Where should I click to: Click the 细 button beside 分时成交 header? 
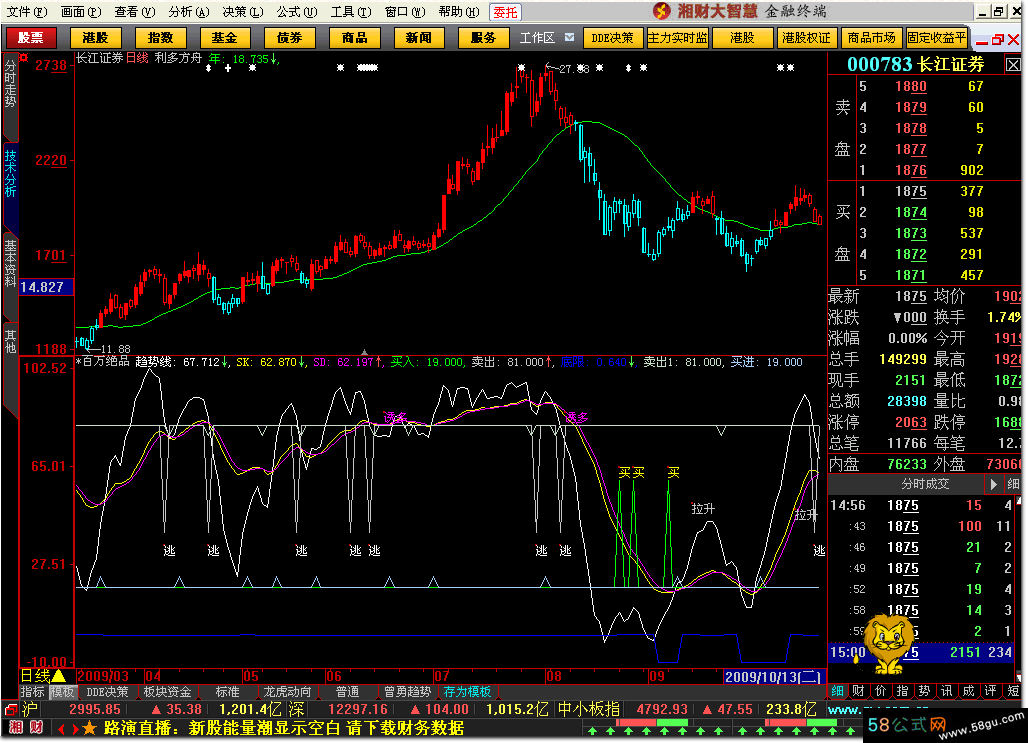[x=1013, y=485]
